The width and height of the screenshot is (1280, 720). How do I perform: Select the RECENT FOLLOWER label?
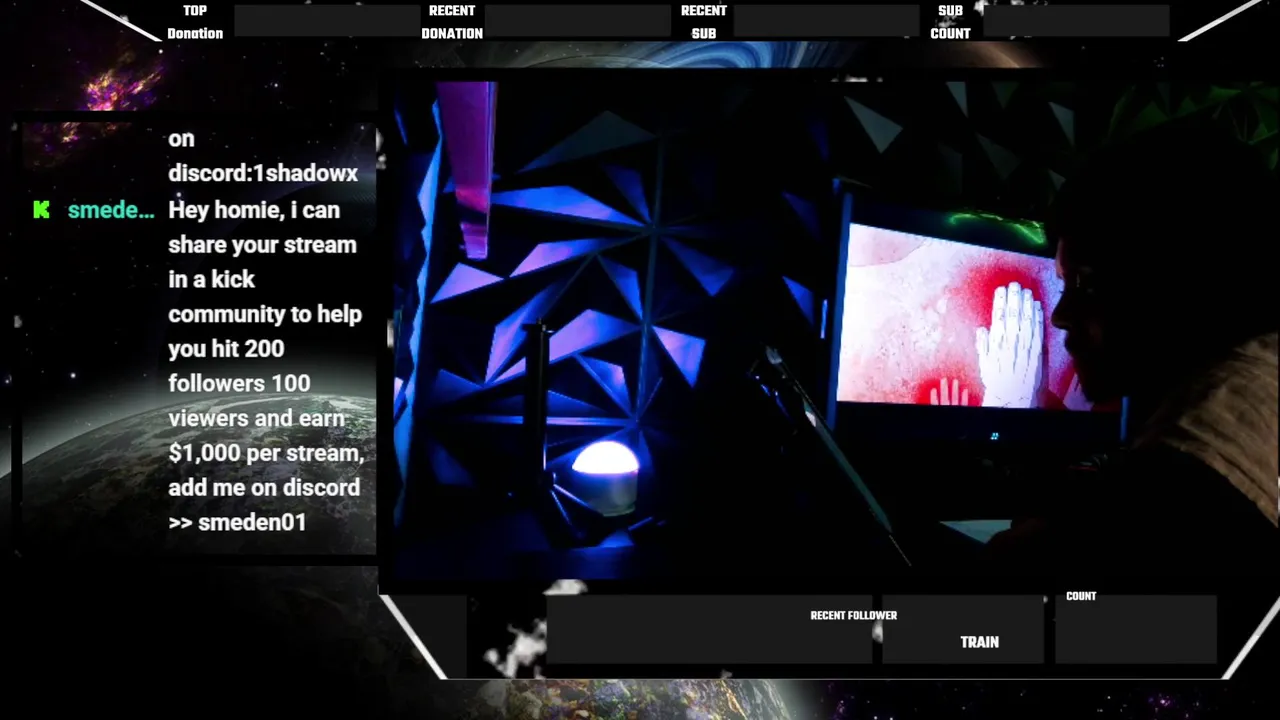point(853,616)
